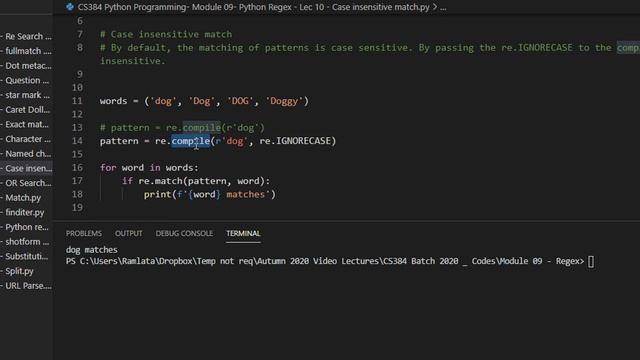The width and height of the screenshot is (640, 360).
Task: Click the Python file icon in the breadcrumb
Action: click(70, 7)
